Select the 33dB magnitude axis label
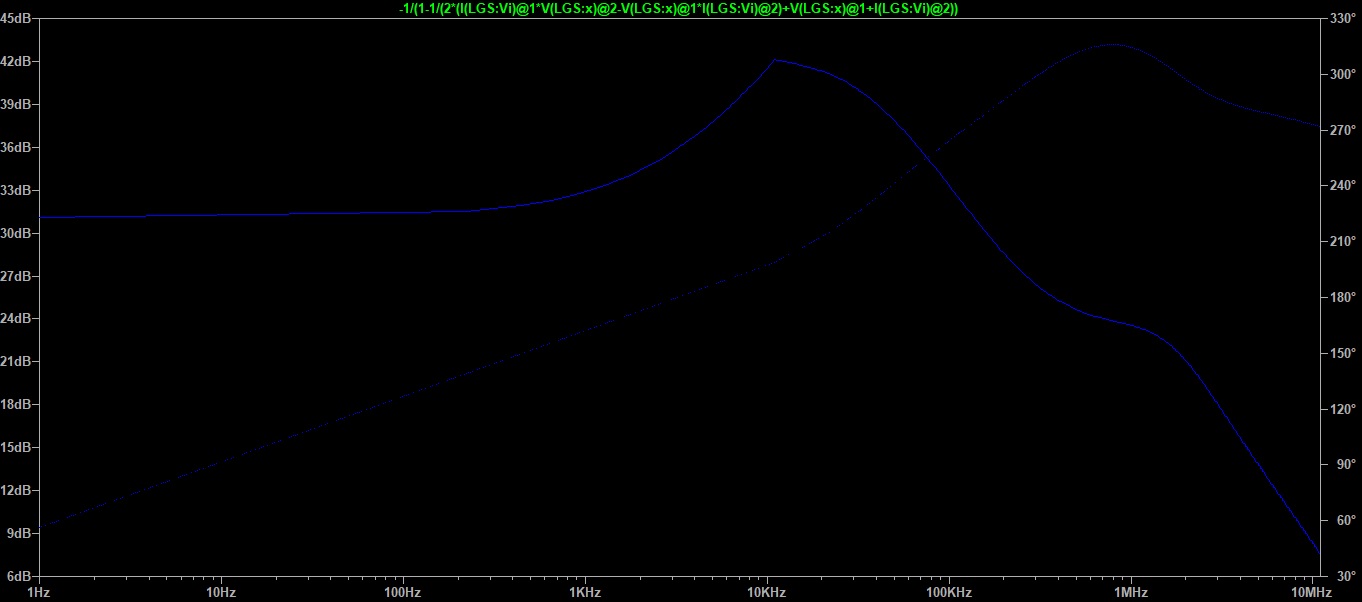This screenshot has width=1362, height=602. pos(18,190)
